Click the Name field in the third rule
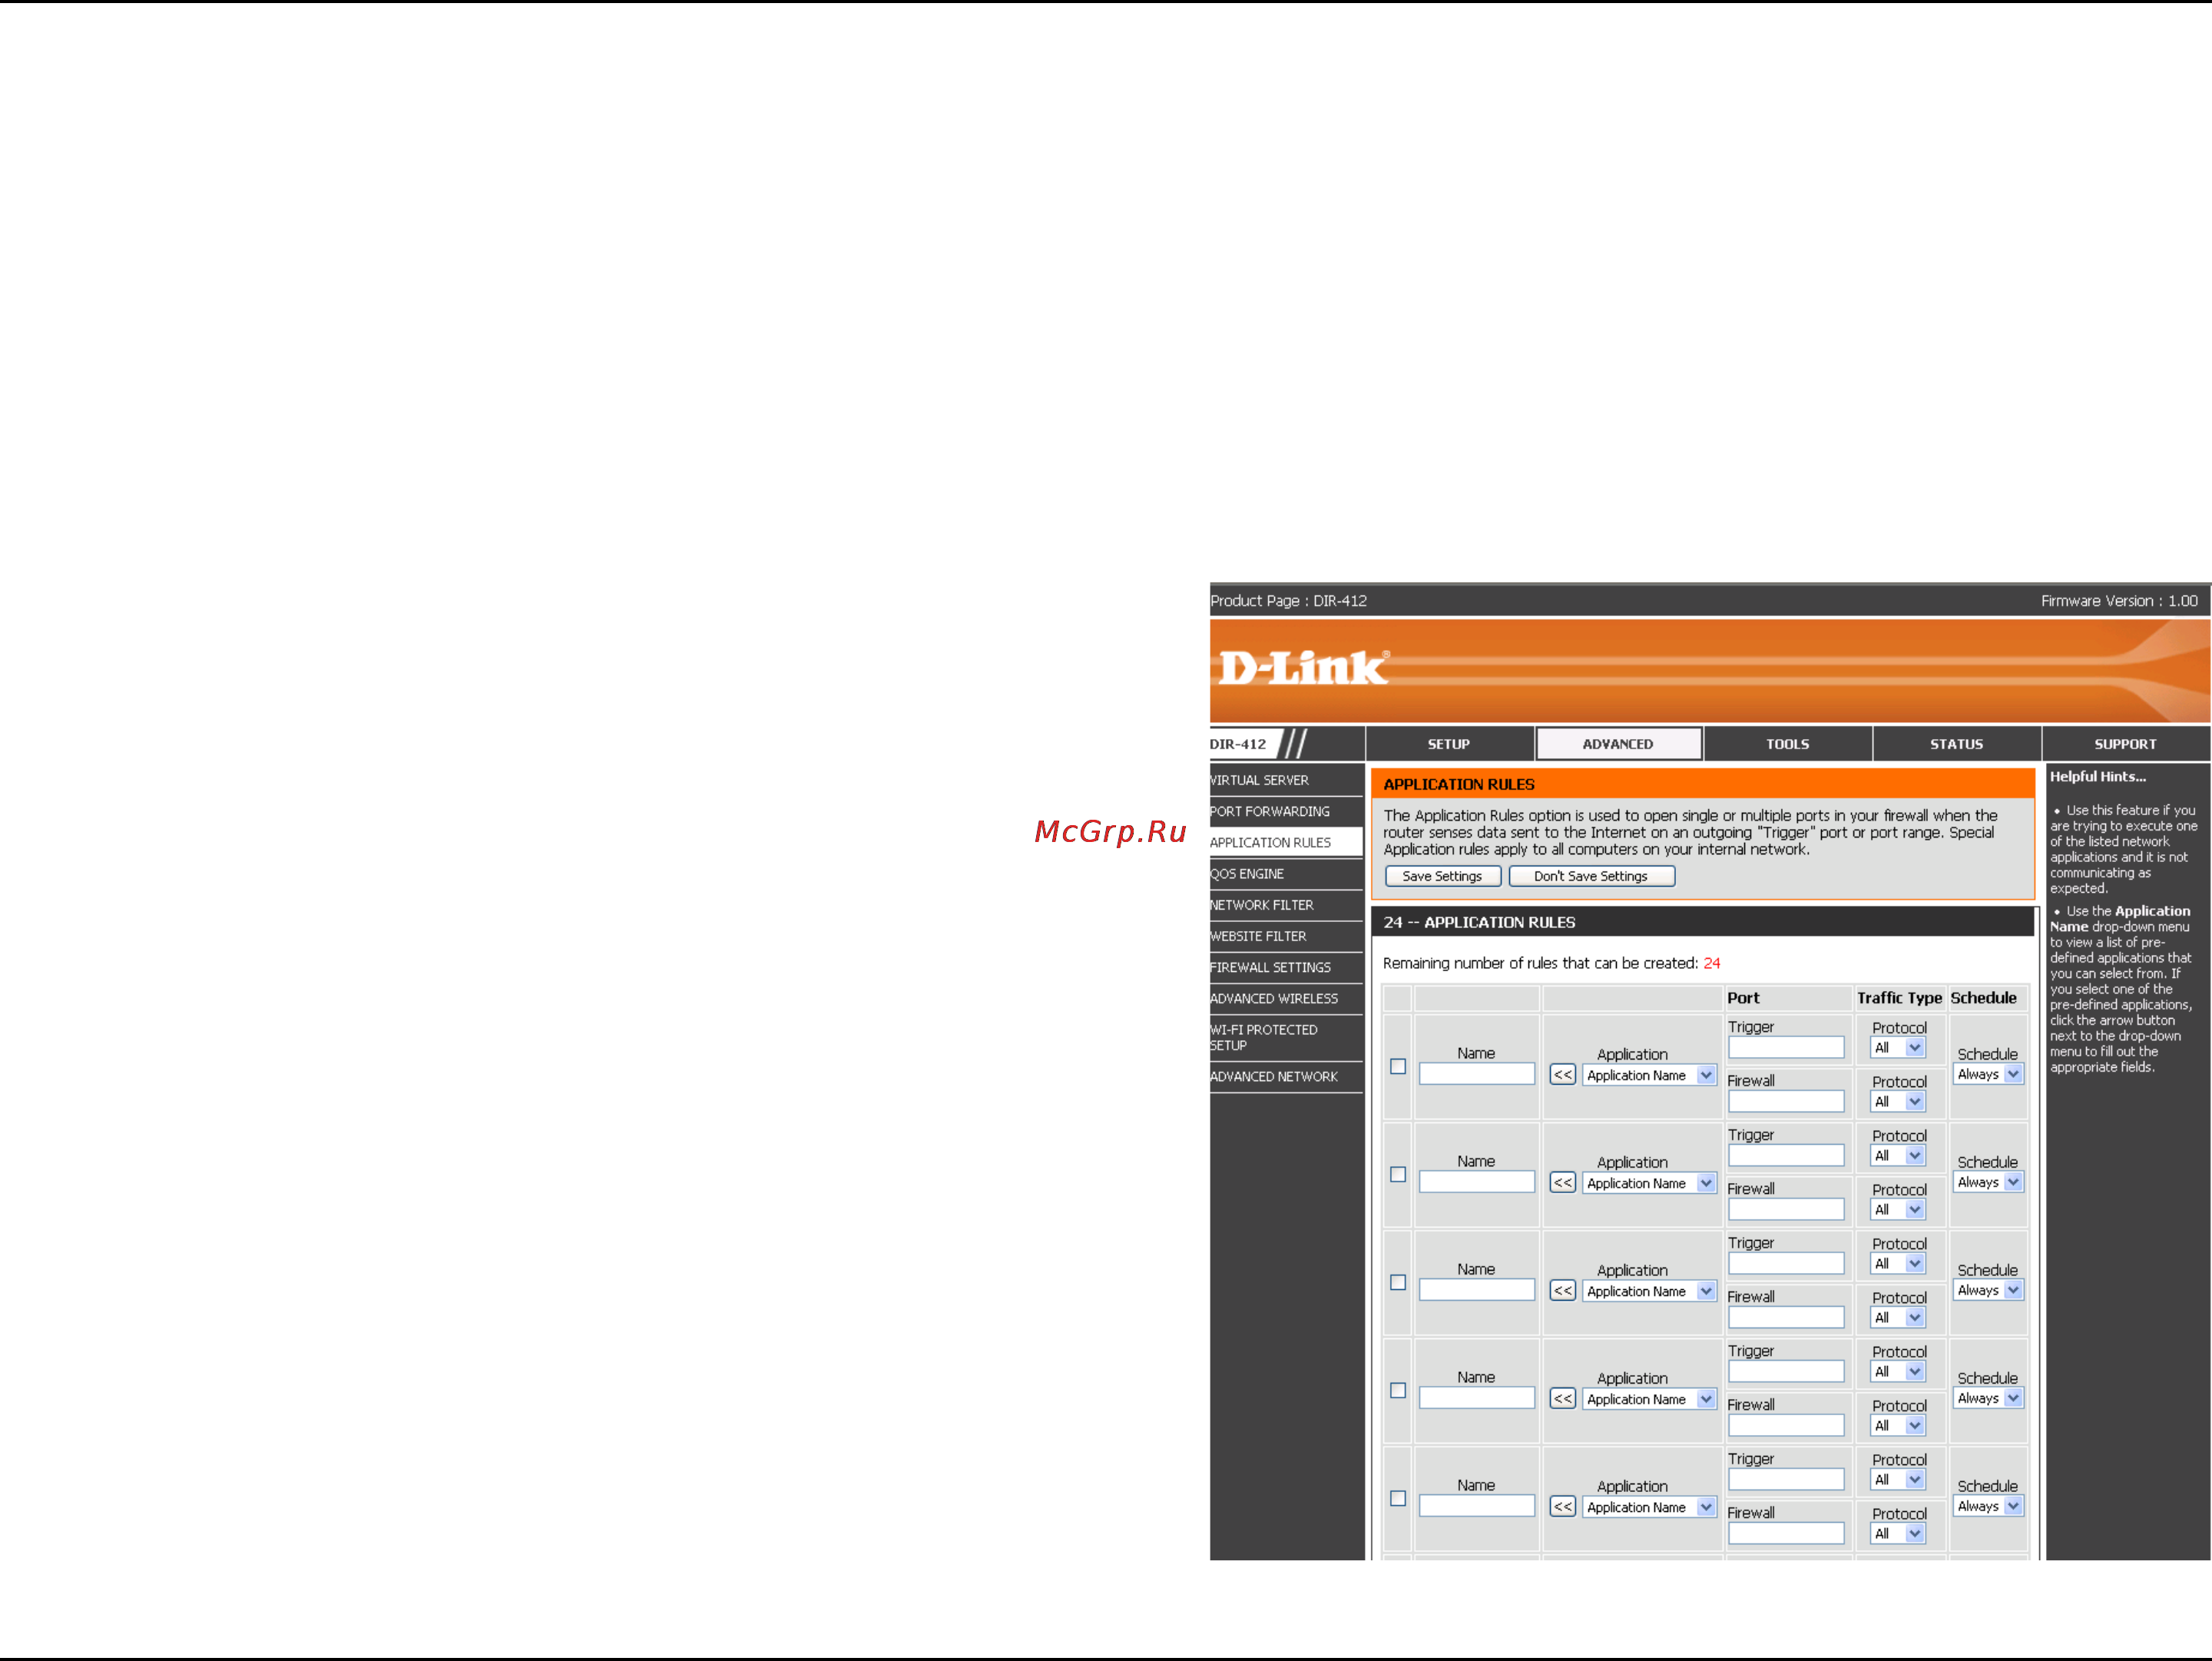 pyautogui.click(x=1477, y=1290)
